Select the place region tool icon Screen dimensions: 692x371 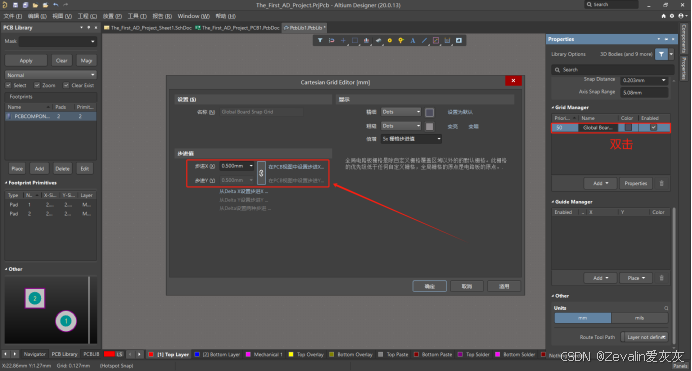click(436, 40)
